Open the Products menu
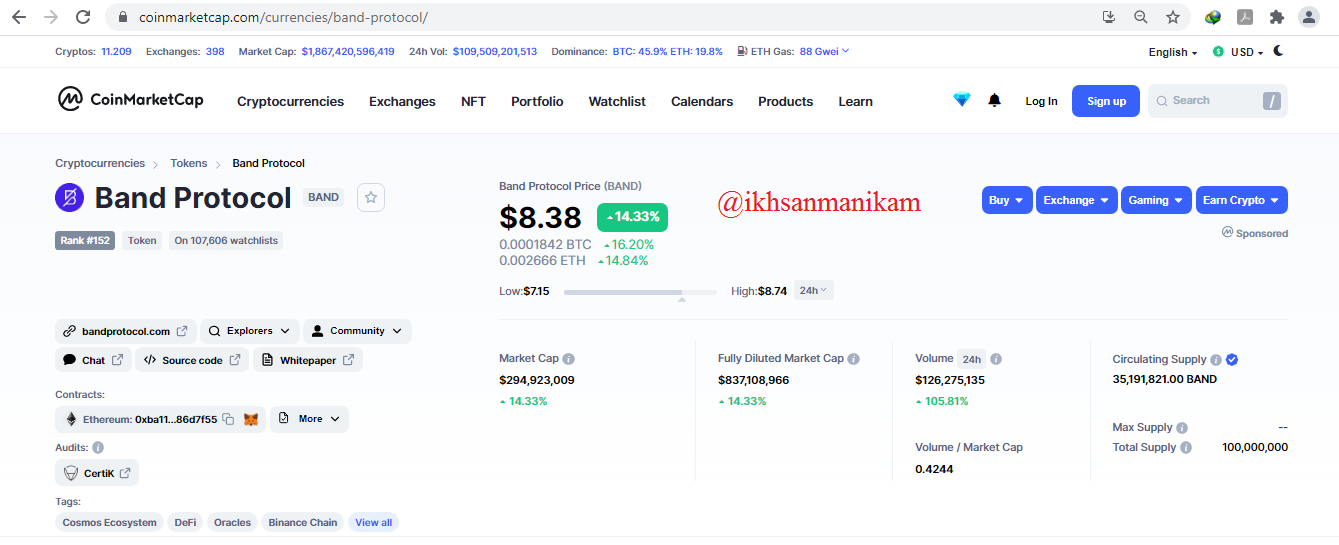1339x545 pixels. pyautogui.click(x=785, y=101)
